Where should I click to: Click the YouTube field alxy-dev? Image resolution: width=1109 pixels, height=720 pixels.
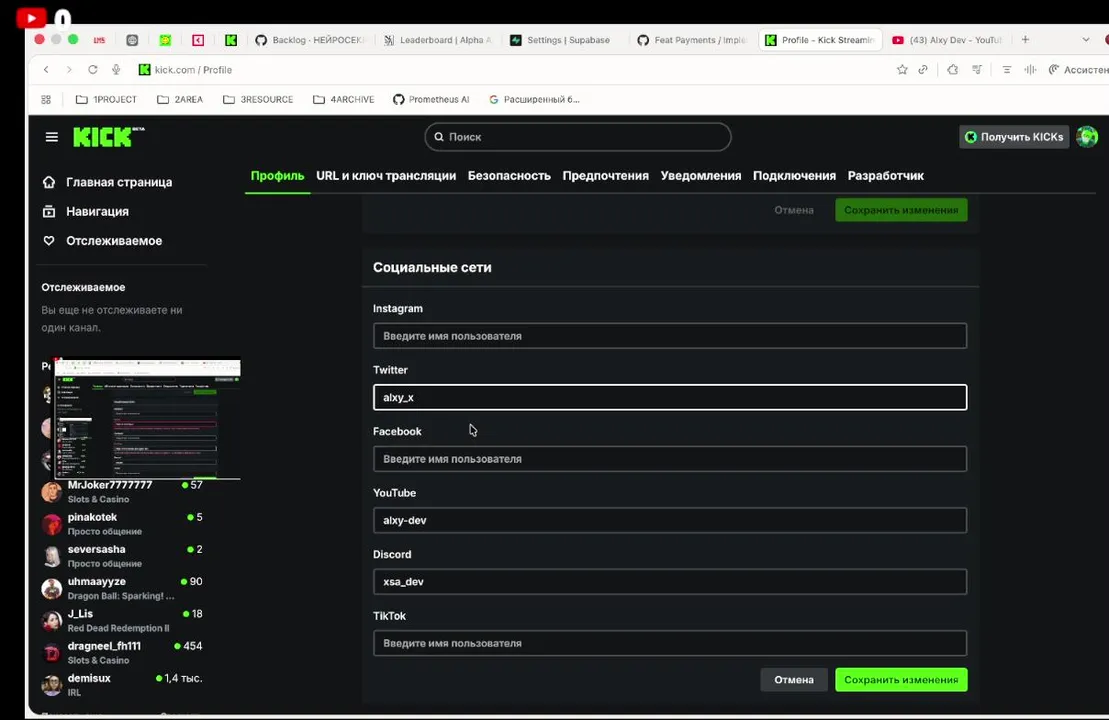(670, 521)
